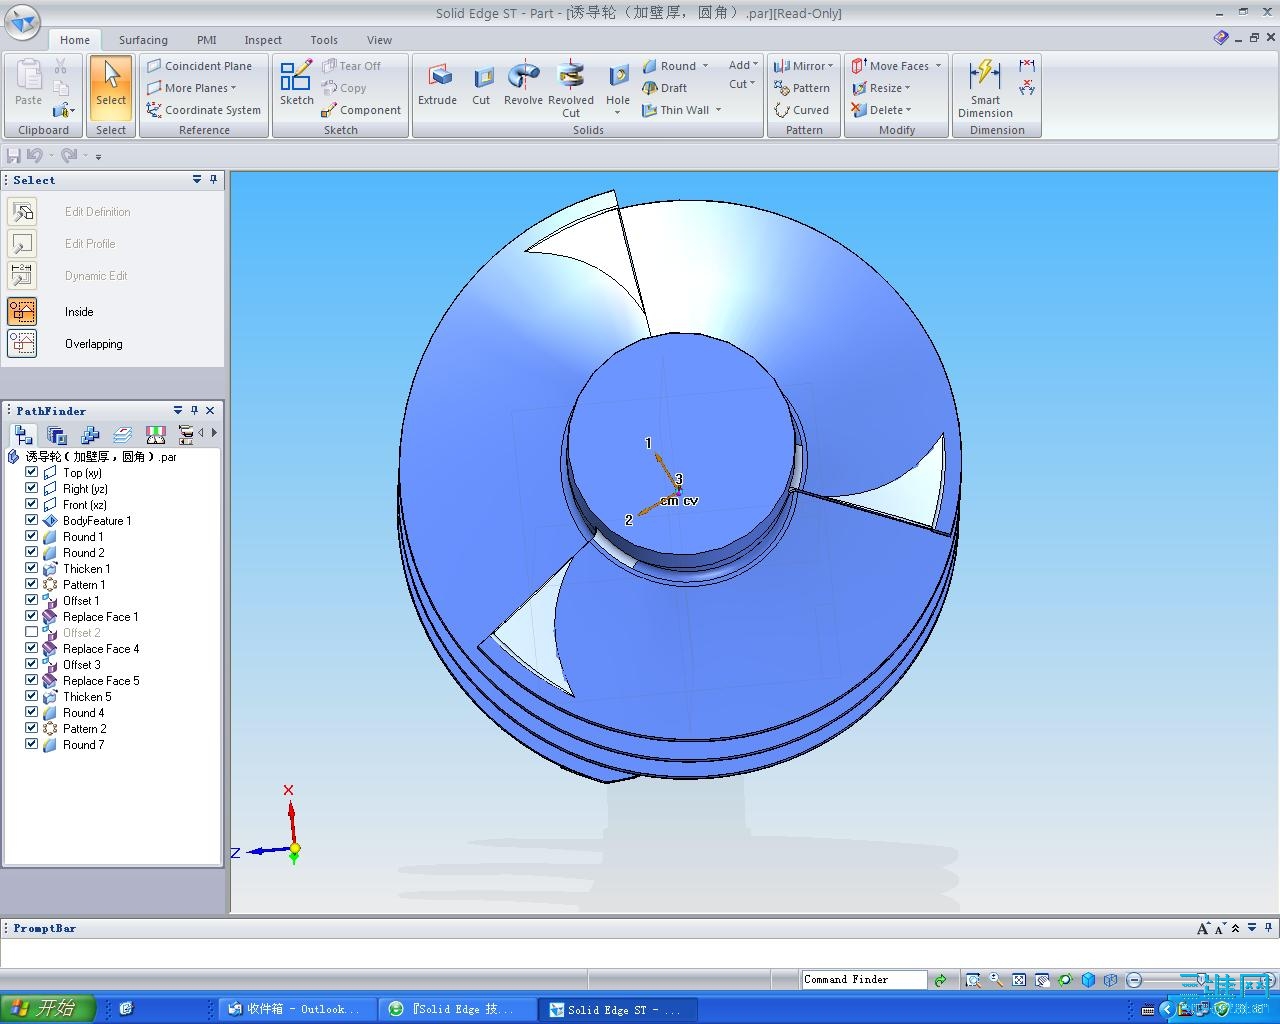Click the Rotate view icon
Screen dimensions: 1280x1024
tap(1065, 980)
